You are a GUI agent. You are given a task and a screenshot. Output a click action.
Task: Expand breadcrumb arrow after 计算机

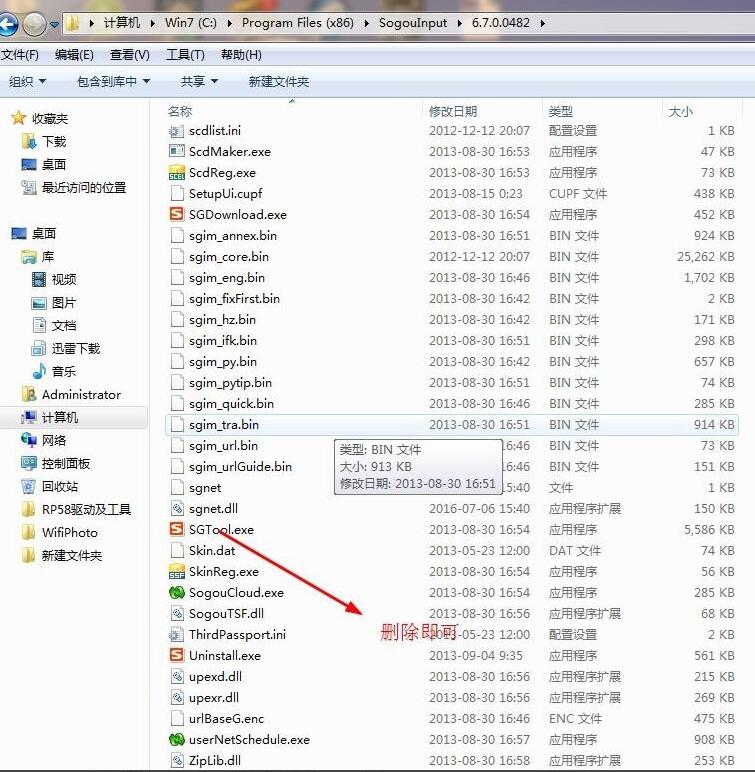coord(153,23)
